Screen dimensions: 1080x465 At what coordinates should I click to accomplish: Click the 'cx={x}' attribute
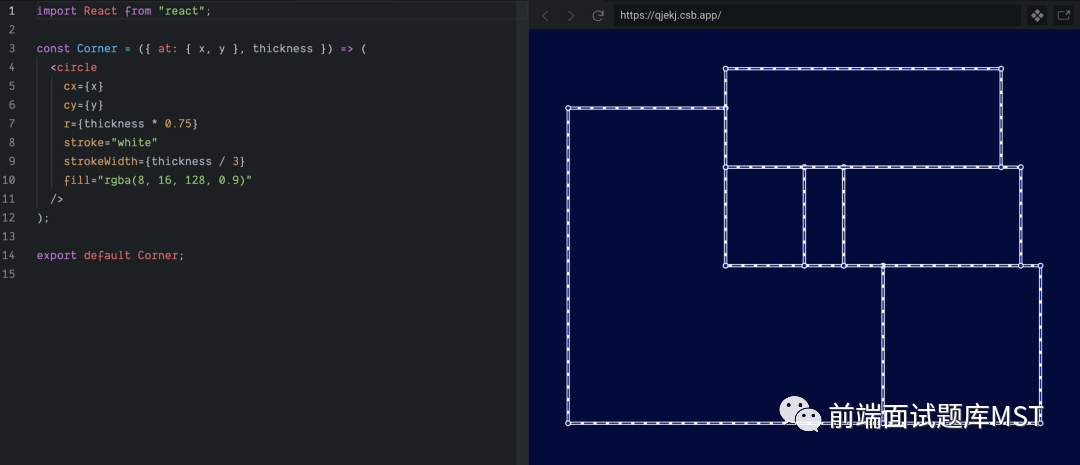(x=83, y=86)
